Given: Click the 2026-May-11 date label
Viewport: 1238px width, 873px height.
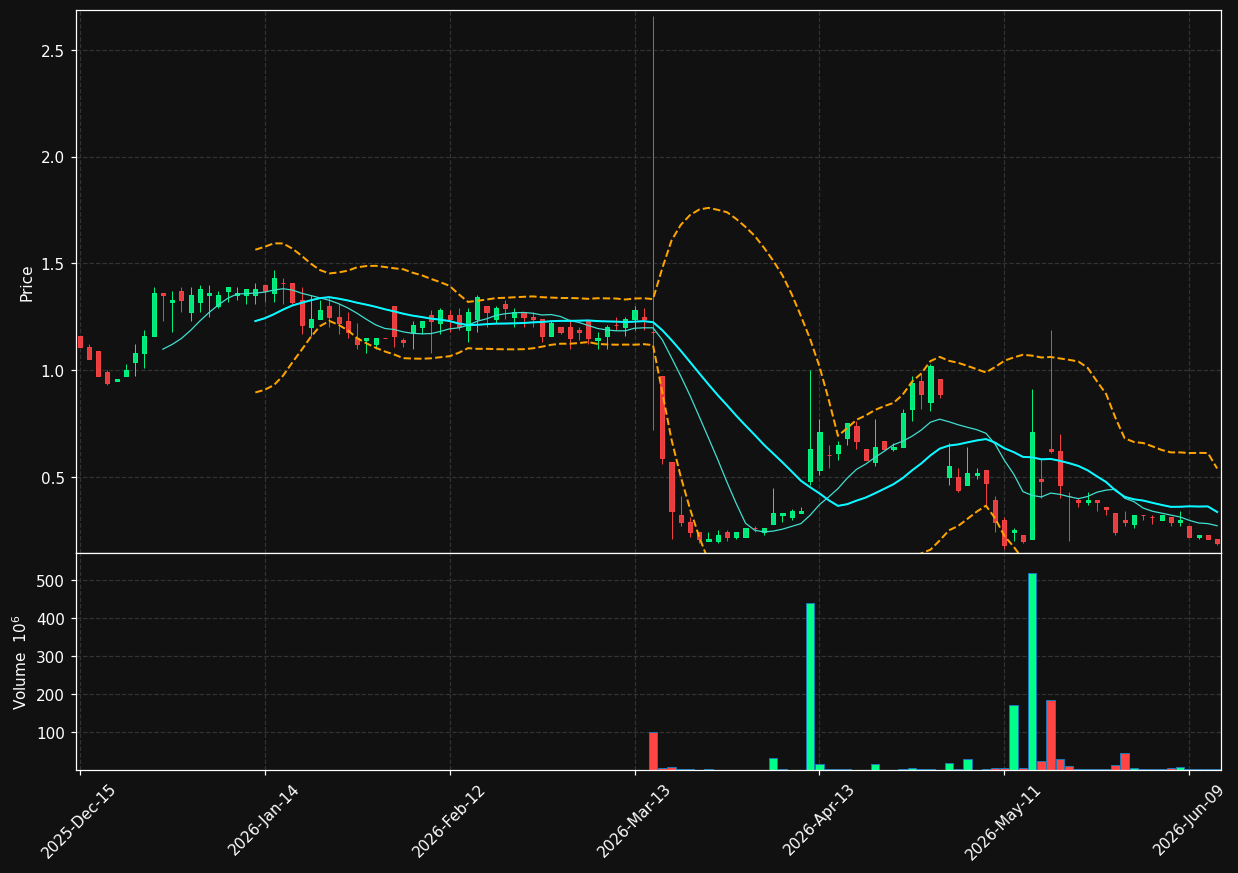Looking at the screenshot, I should tap(1002, 821).
